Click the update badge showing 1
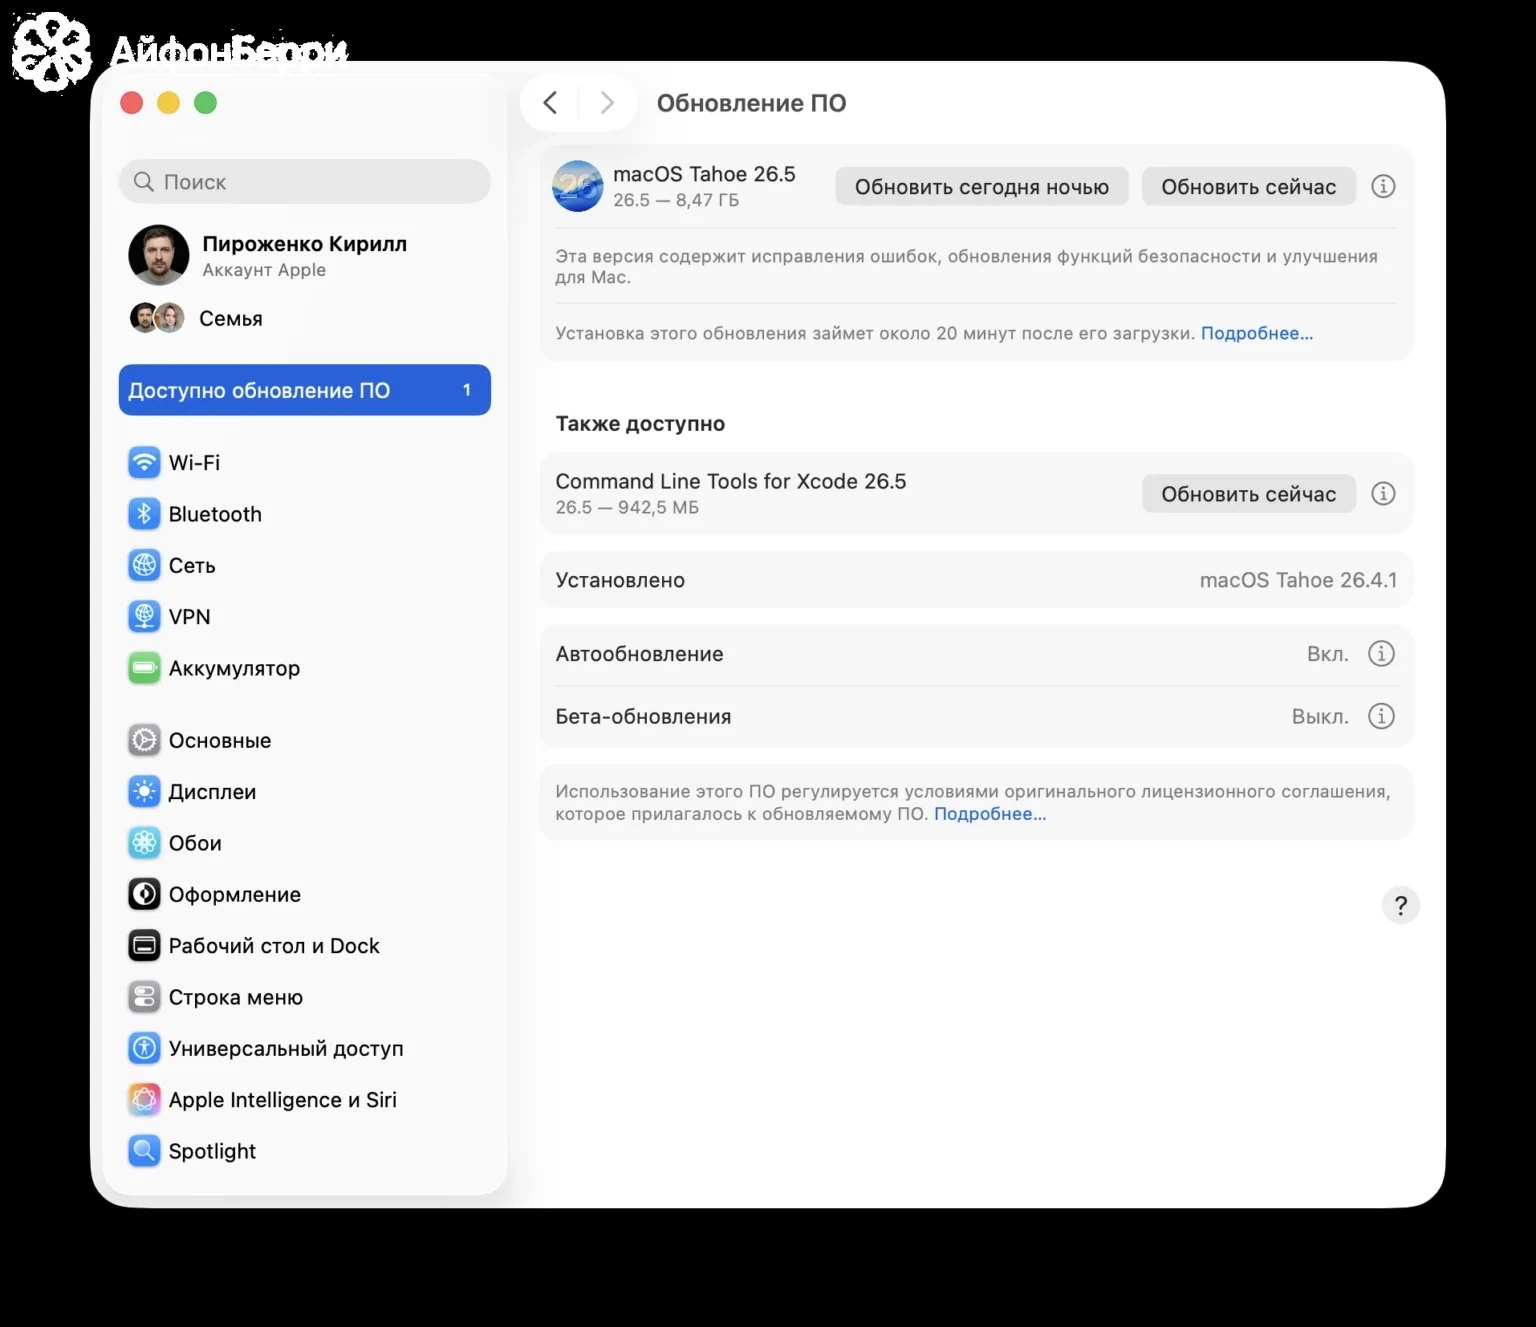Viewport: 1536px width, 1327px height. (467, 390)
